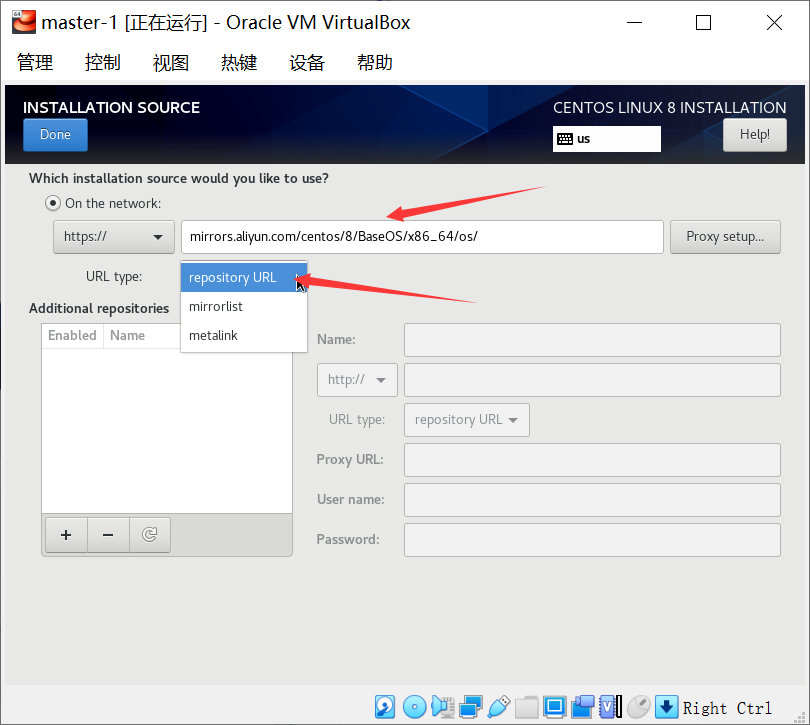Remove a repository with the minus button

coord(108,535)
